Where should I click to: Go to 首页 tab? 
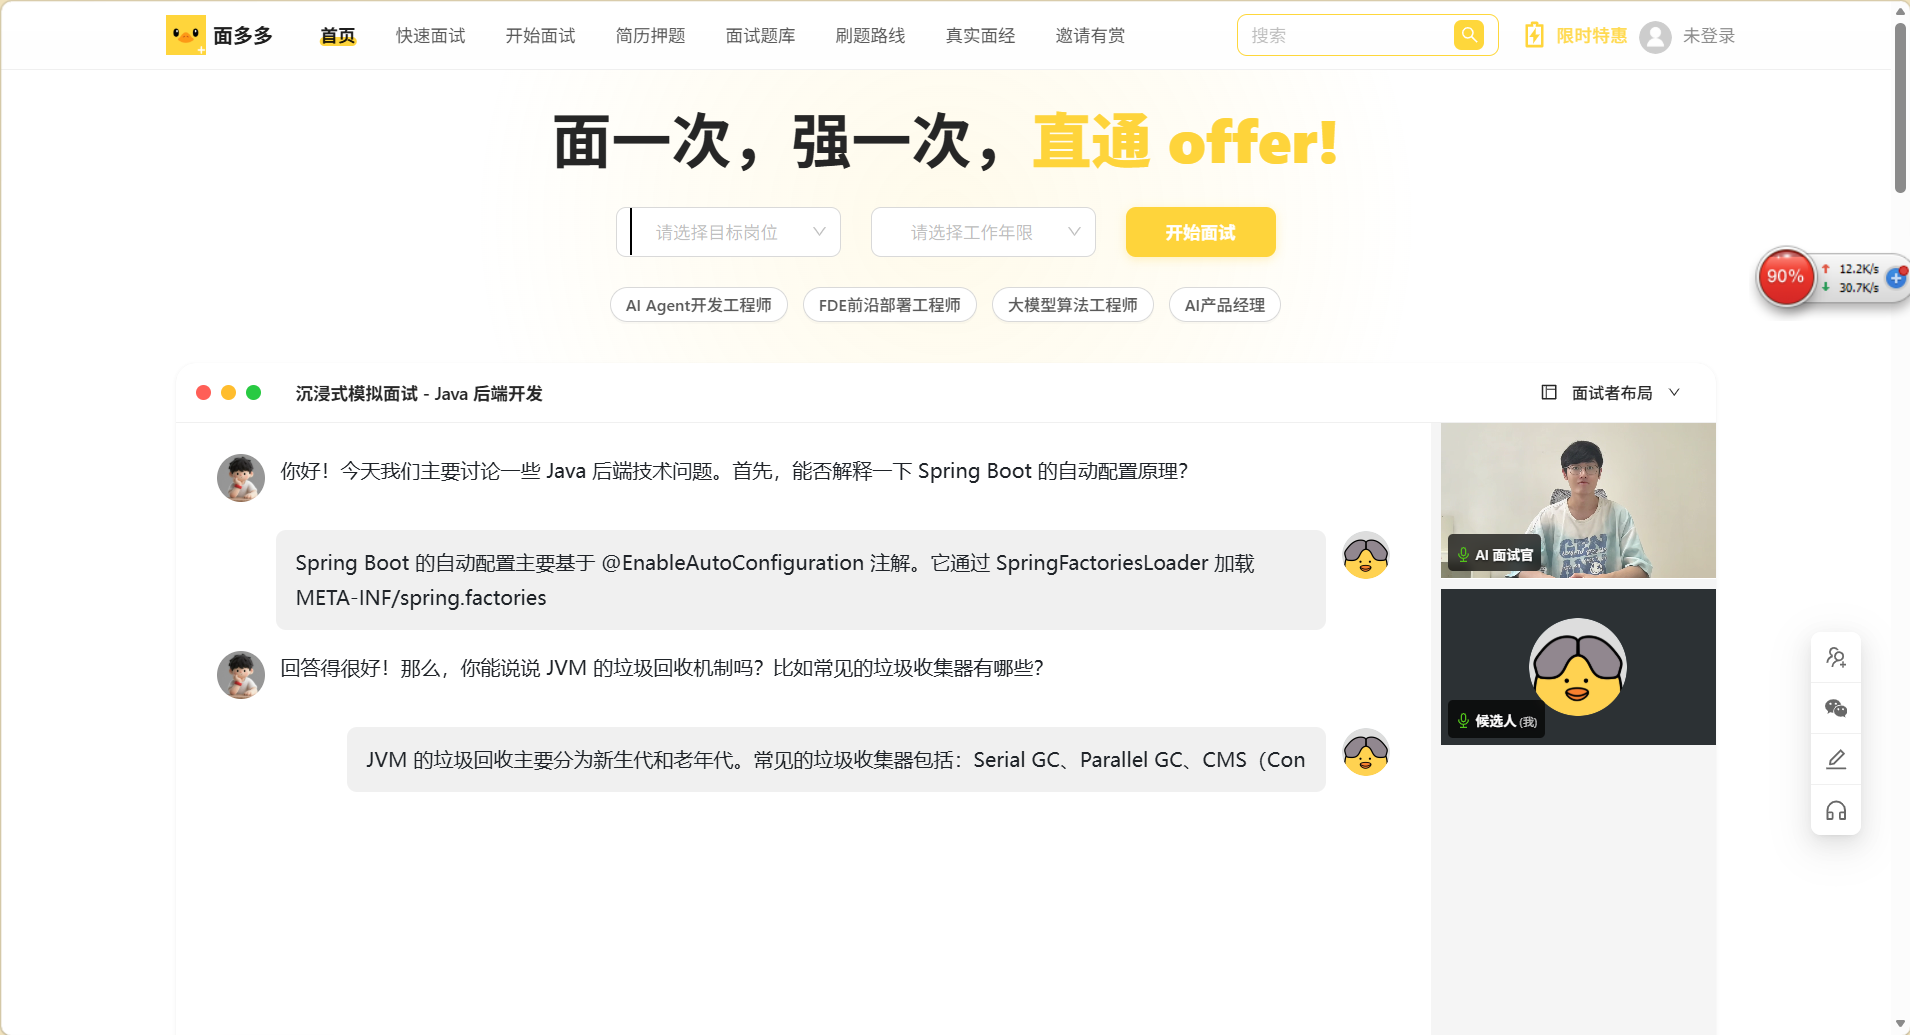point(338,36)
